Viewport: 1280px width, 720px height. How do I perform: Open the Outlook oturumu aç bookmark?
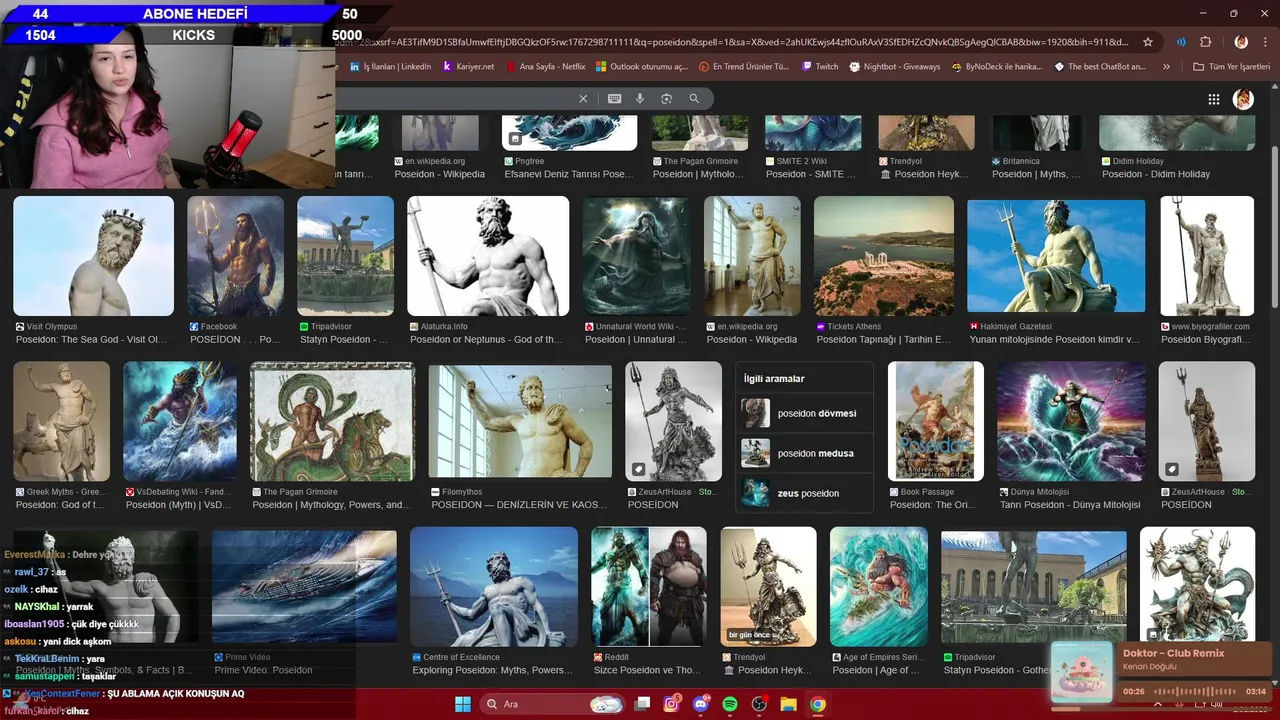coord(642,66)
